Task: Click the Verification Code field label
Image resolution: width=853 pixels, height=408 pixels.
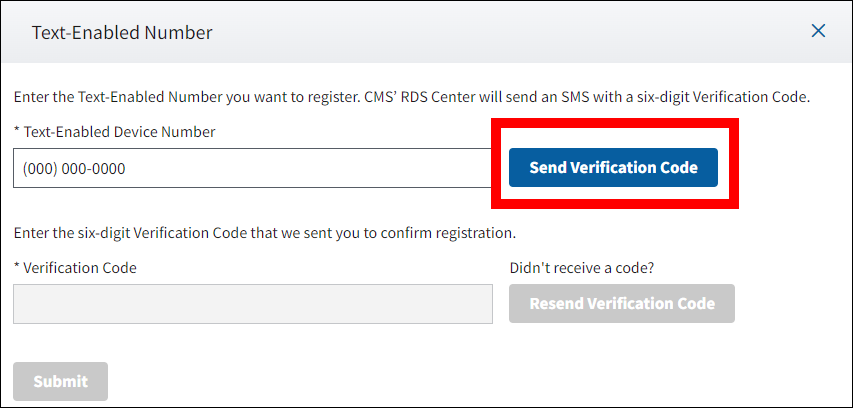Action: (80, 268)
